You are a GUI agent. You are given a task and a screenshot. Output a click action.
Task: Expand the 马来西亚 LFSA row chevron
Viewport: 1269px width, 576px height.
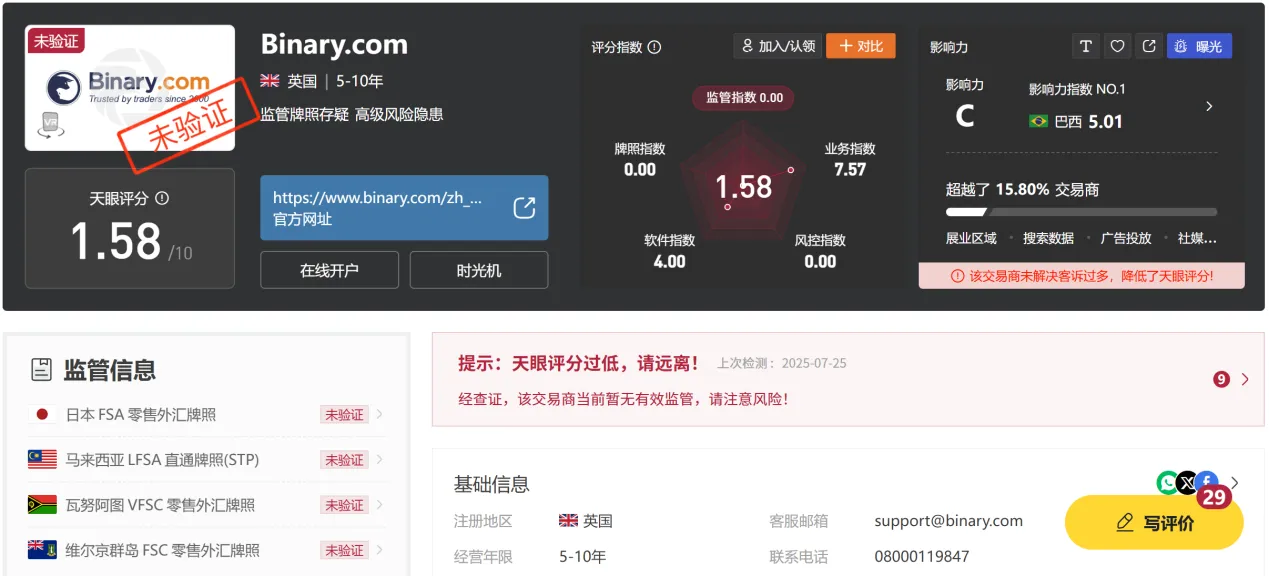pyautogui.click(x=379, y=459)
